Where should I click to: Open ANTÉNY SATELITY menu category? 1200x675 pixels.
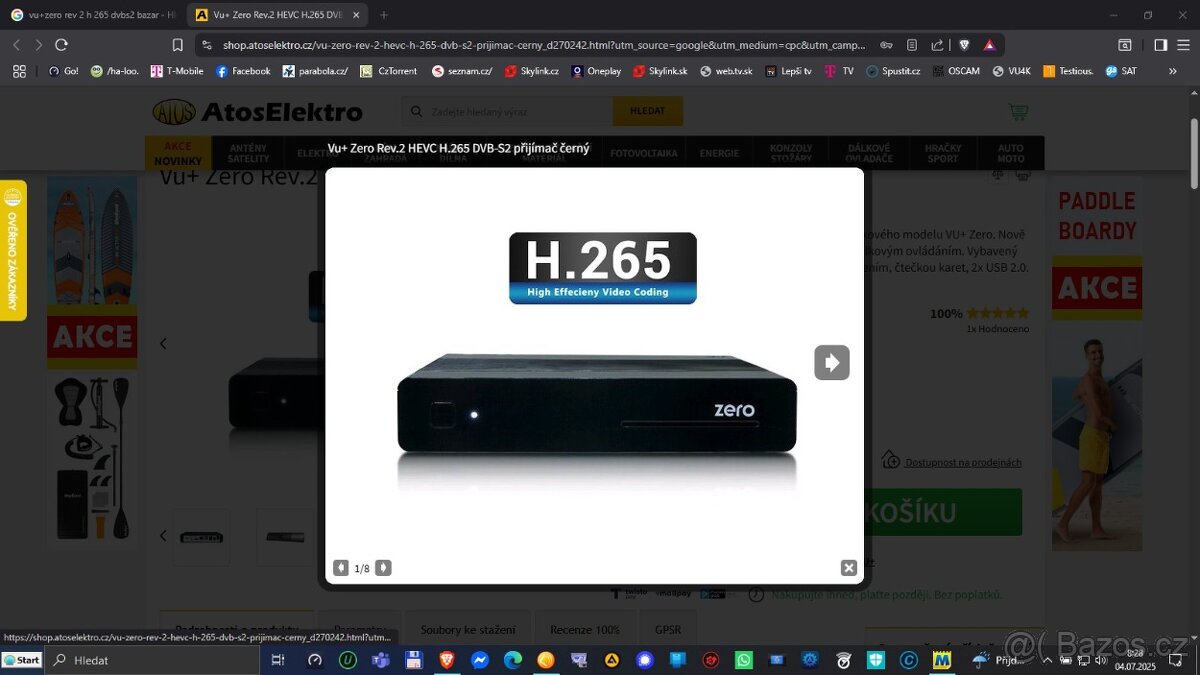tap(248, 153)
